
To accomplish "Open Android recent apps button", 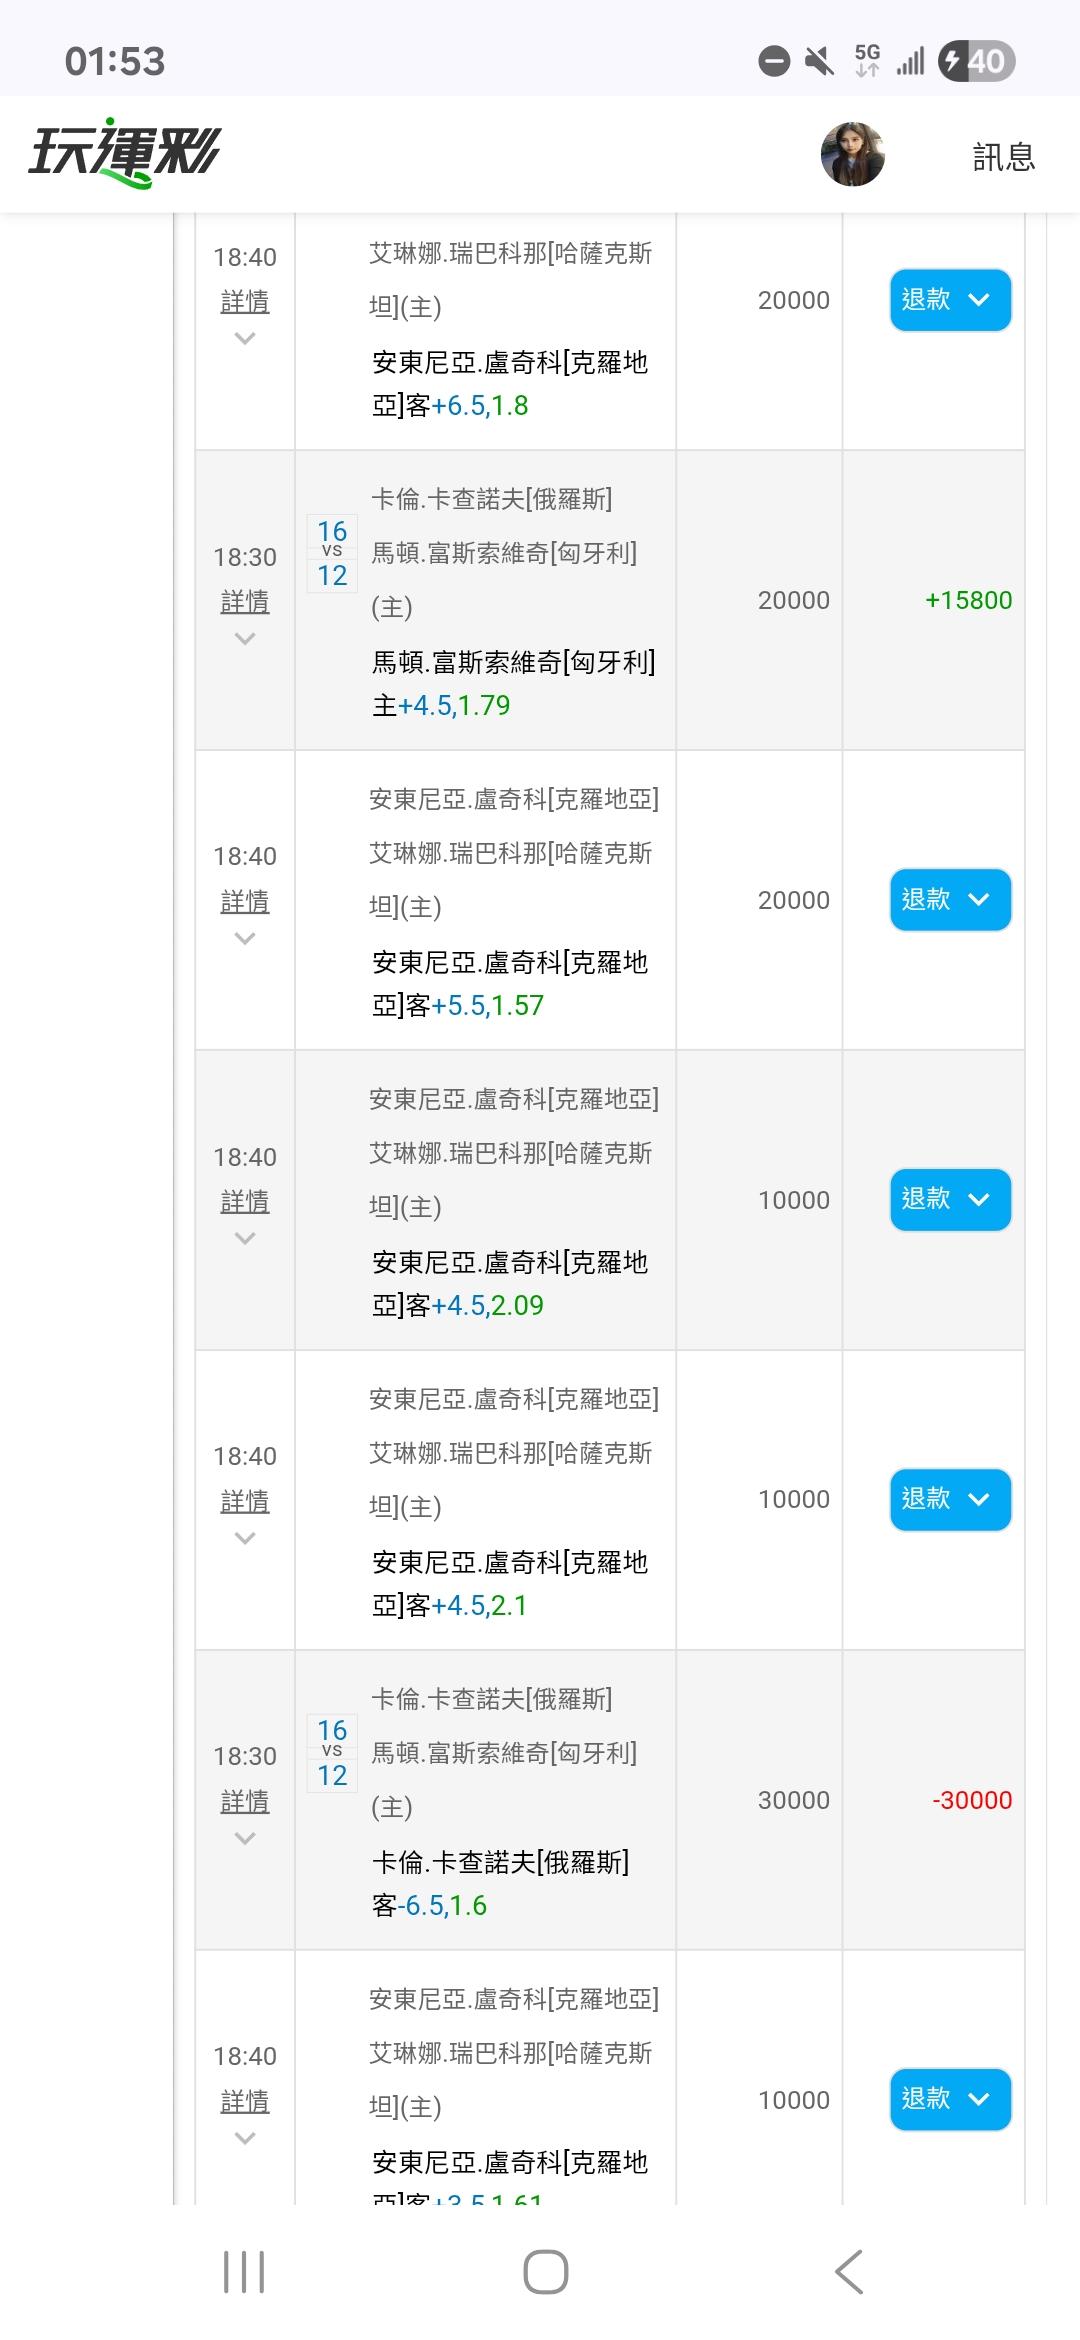I will (244, 2272).
